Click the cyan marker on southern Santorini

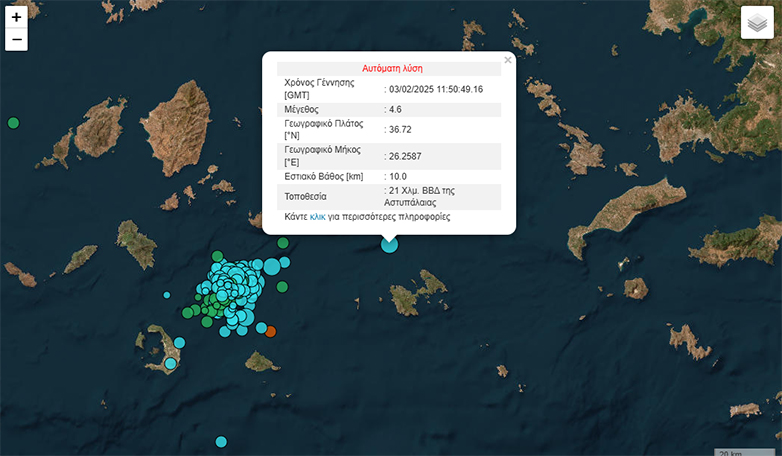click(x=171, y=363)
